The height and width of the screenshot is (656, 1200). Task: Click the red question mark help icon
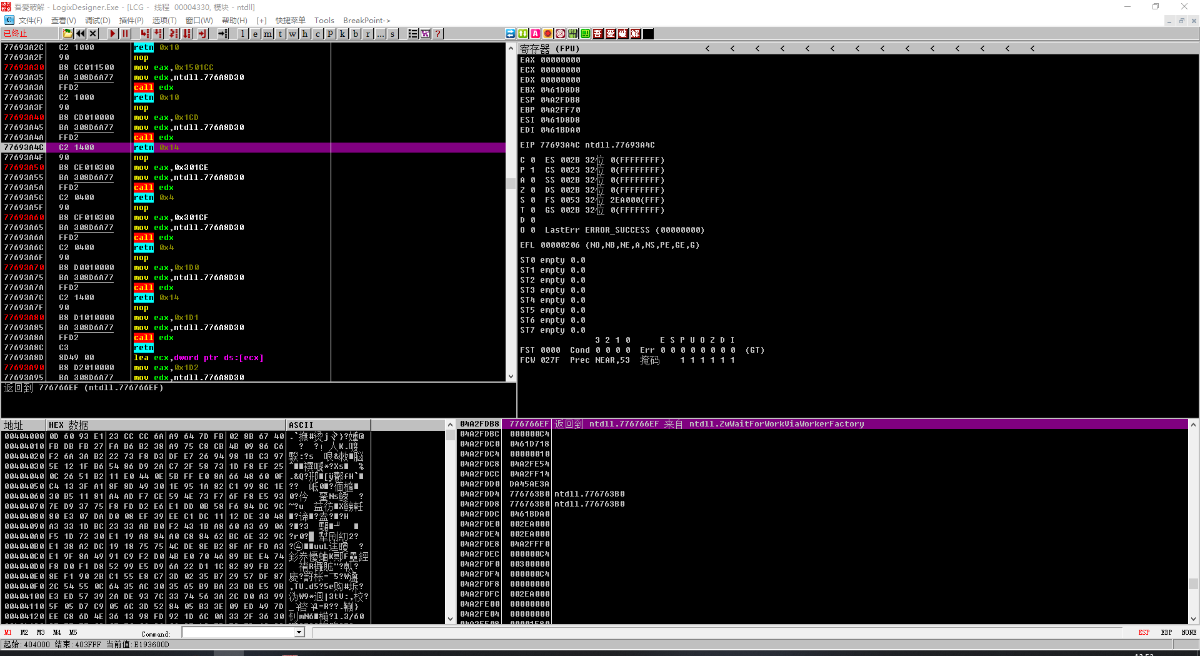(x=437, y=33)
